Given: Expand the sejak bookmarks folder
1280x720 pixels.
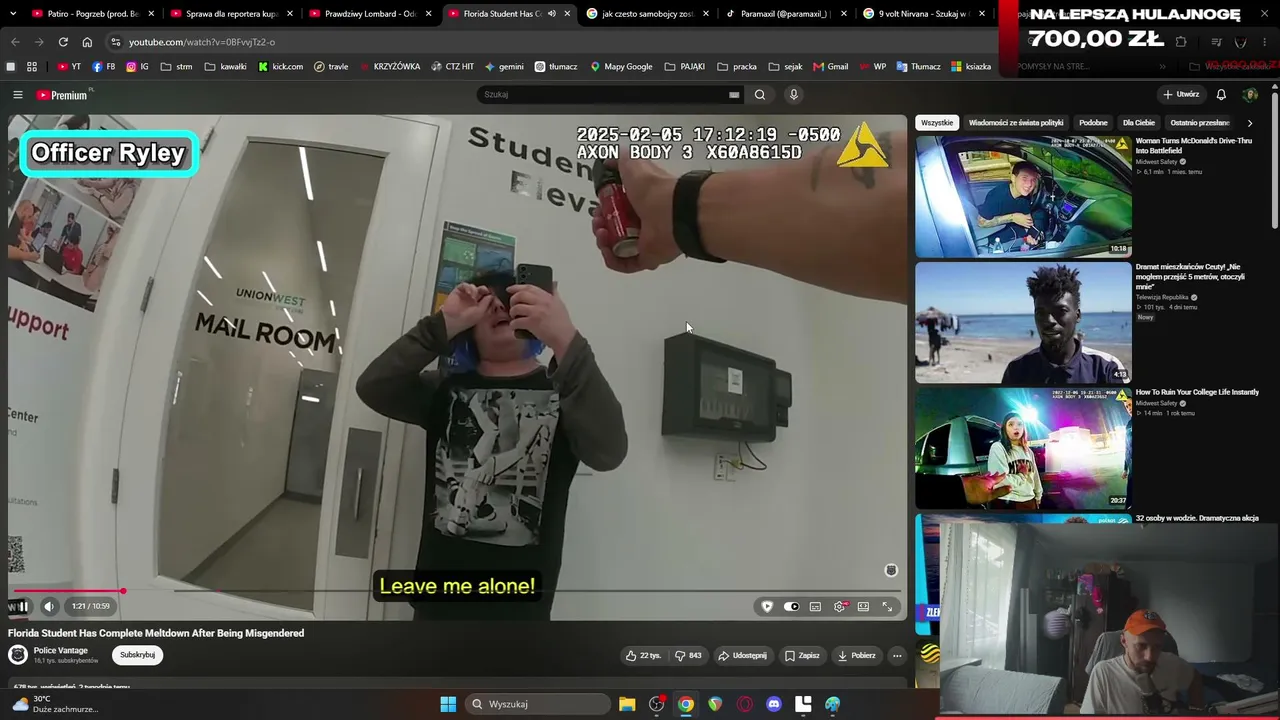Looking at the screenshot, I should point(786,67).
